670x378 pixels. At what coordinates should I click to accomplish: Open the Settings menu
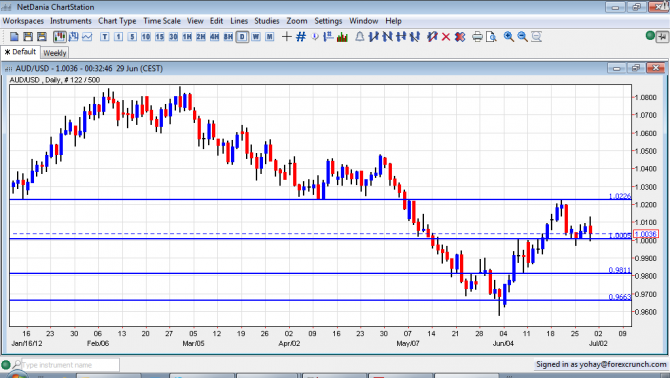click(328, 21)
